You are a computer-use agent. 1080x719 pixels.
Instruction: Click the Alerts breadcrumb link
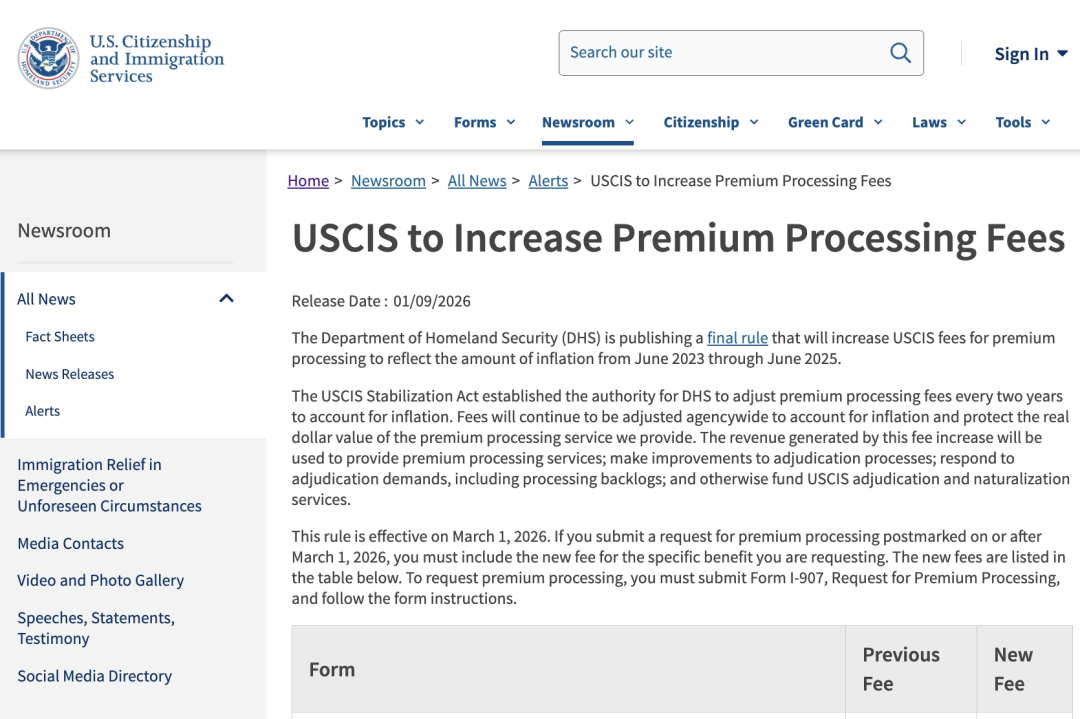point(548,181)
